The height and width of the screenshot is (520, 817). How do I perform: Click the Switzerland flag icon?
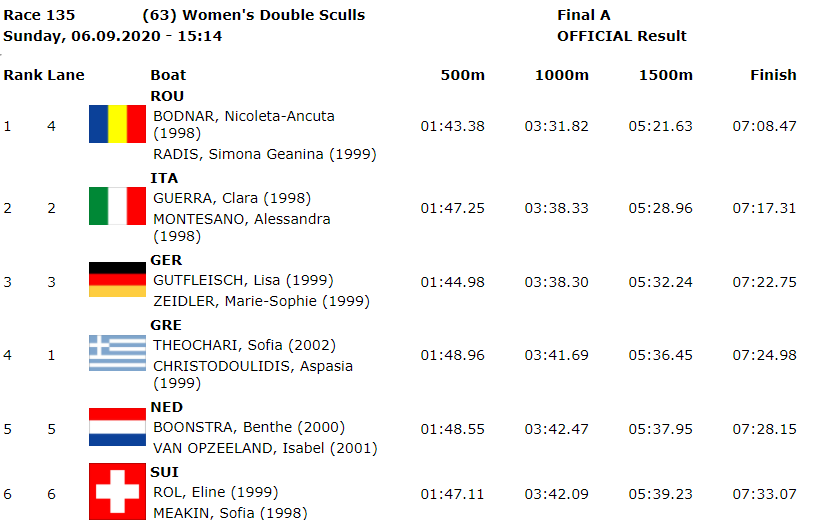(x=117, y=491)
